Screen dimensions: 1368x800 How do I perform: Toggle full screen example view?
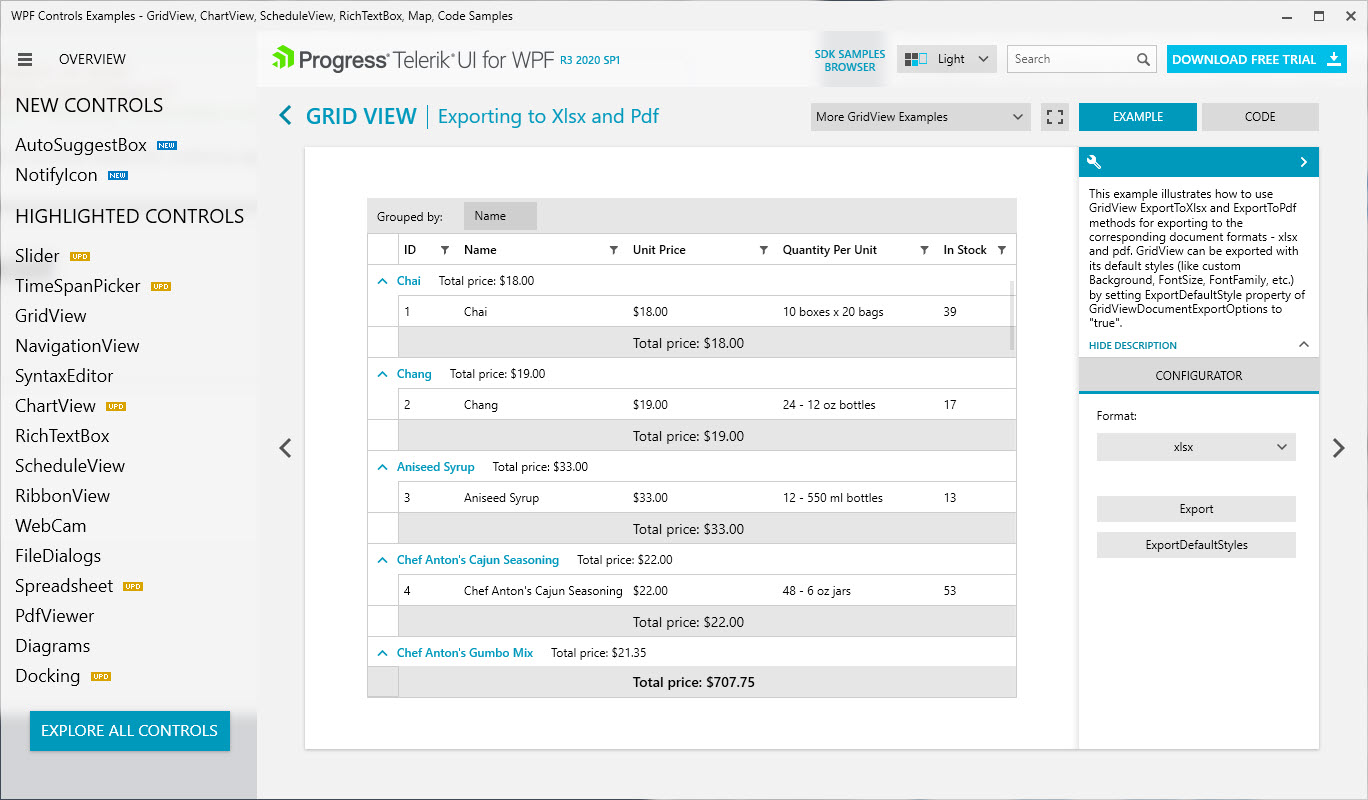(x=1054, y=117)
